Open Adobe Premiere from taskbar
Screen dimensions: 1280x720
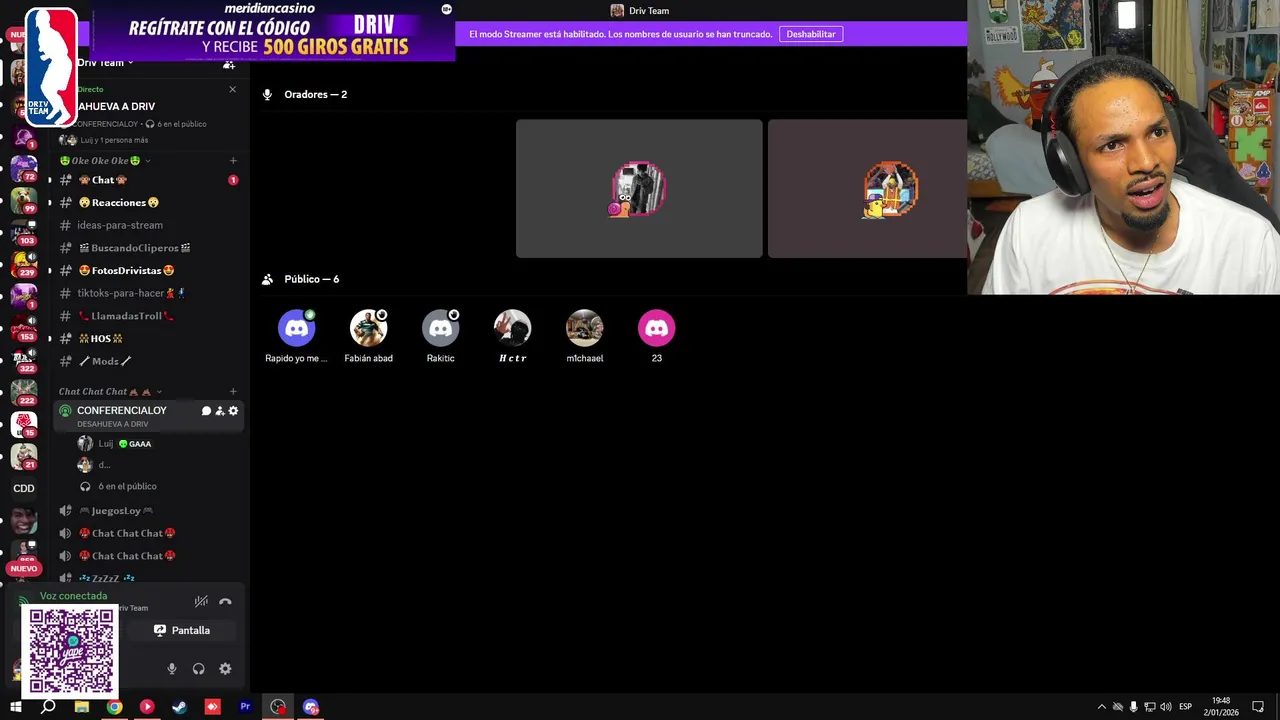click(x=245, y=707)
